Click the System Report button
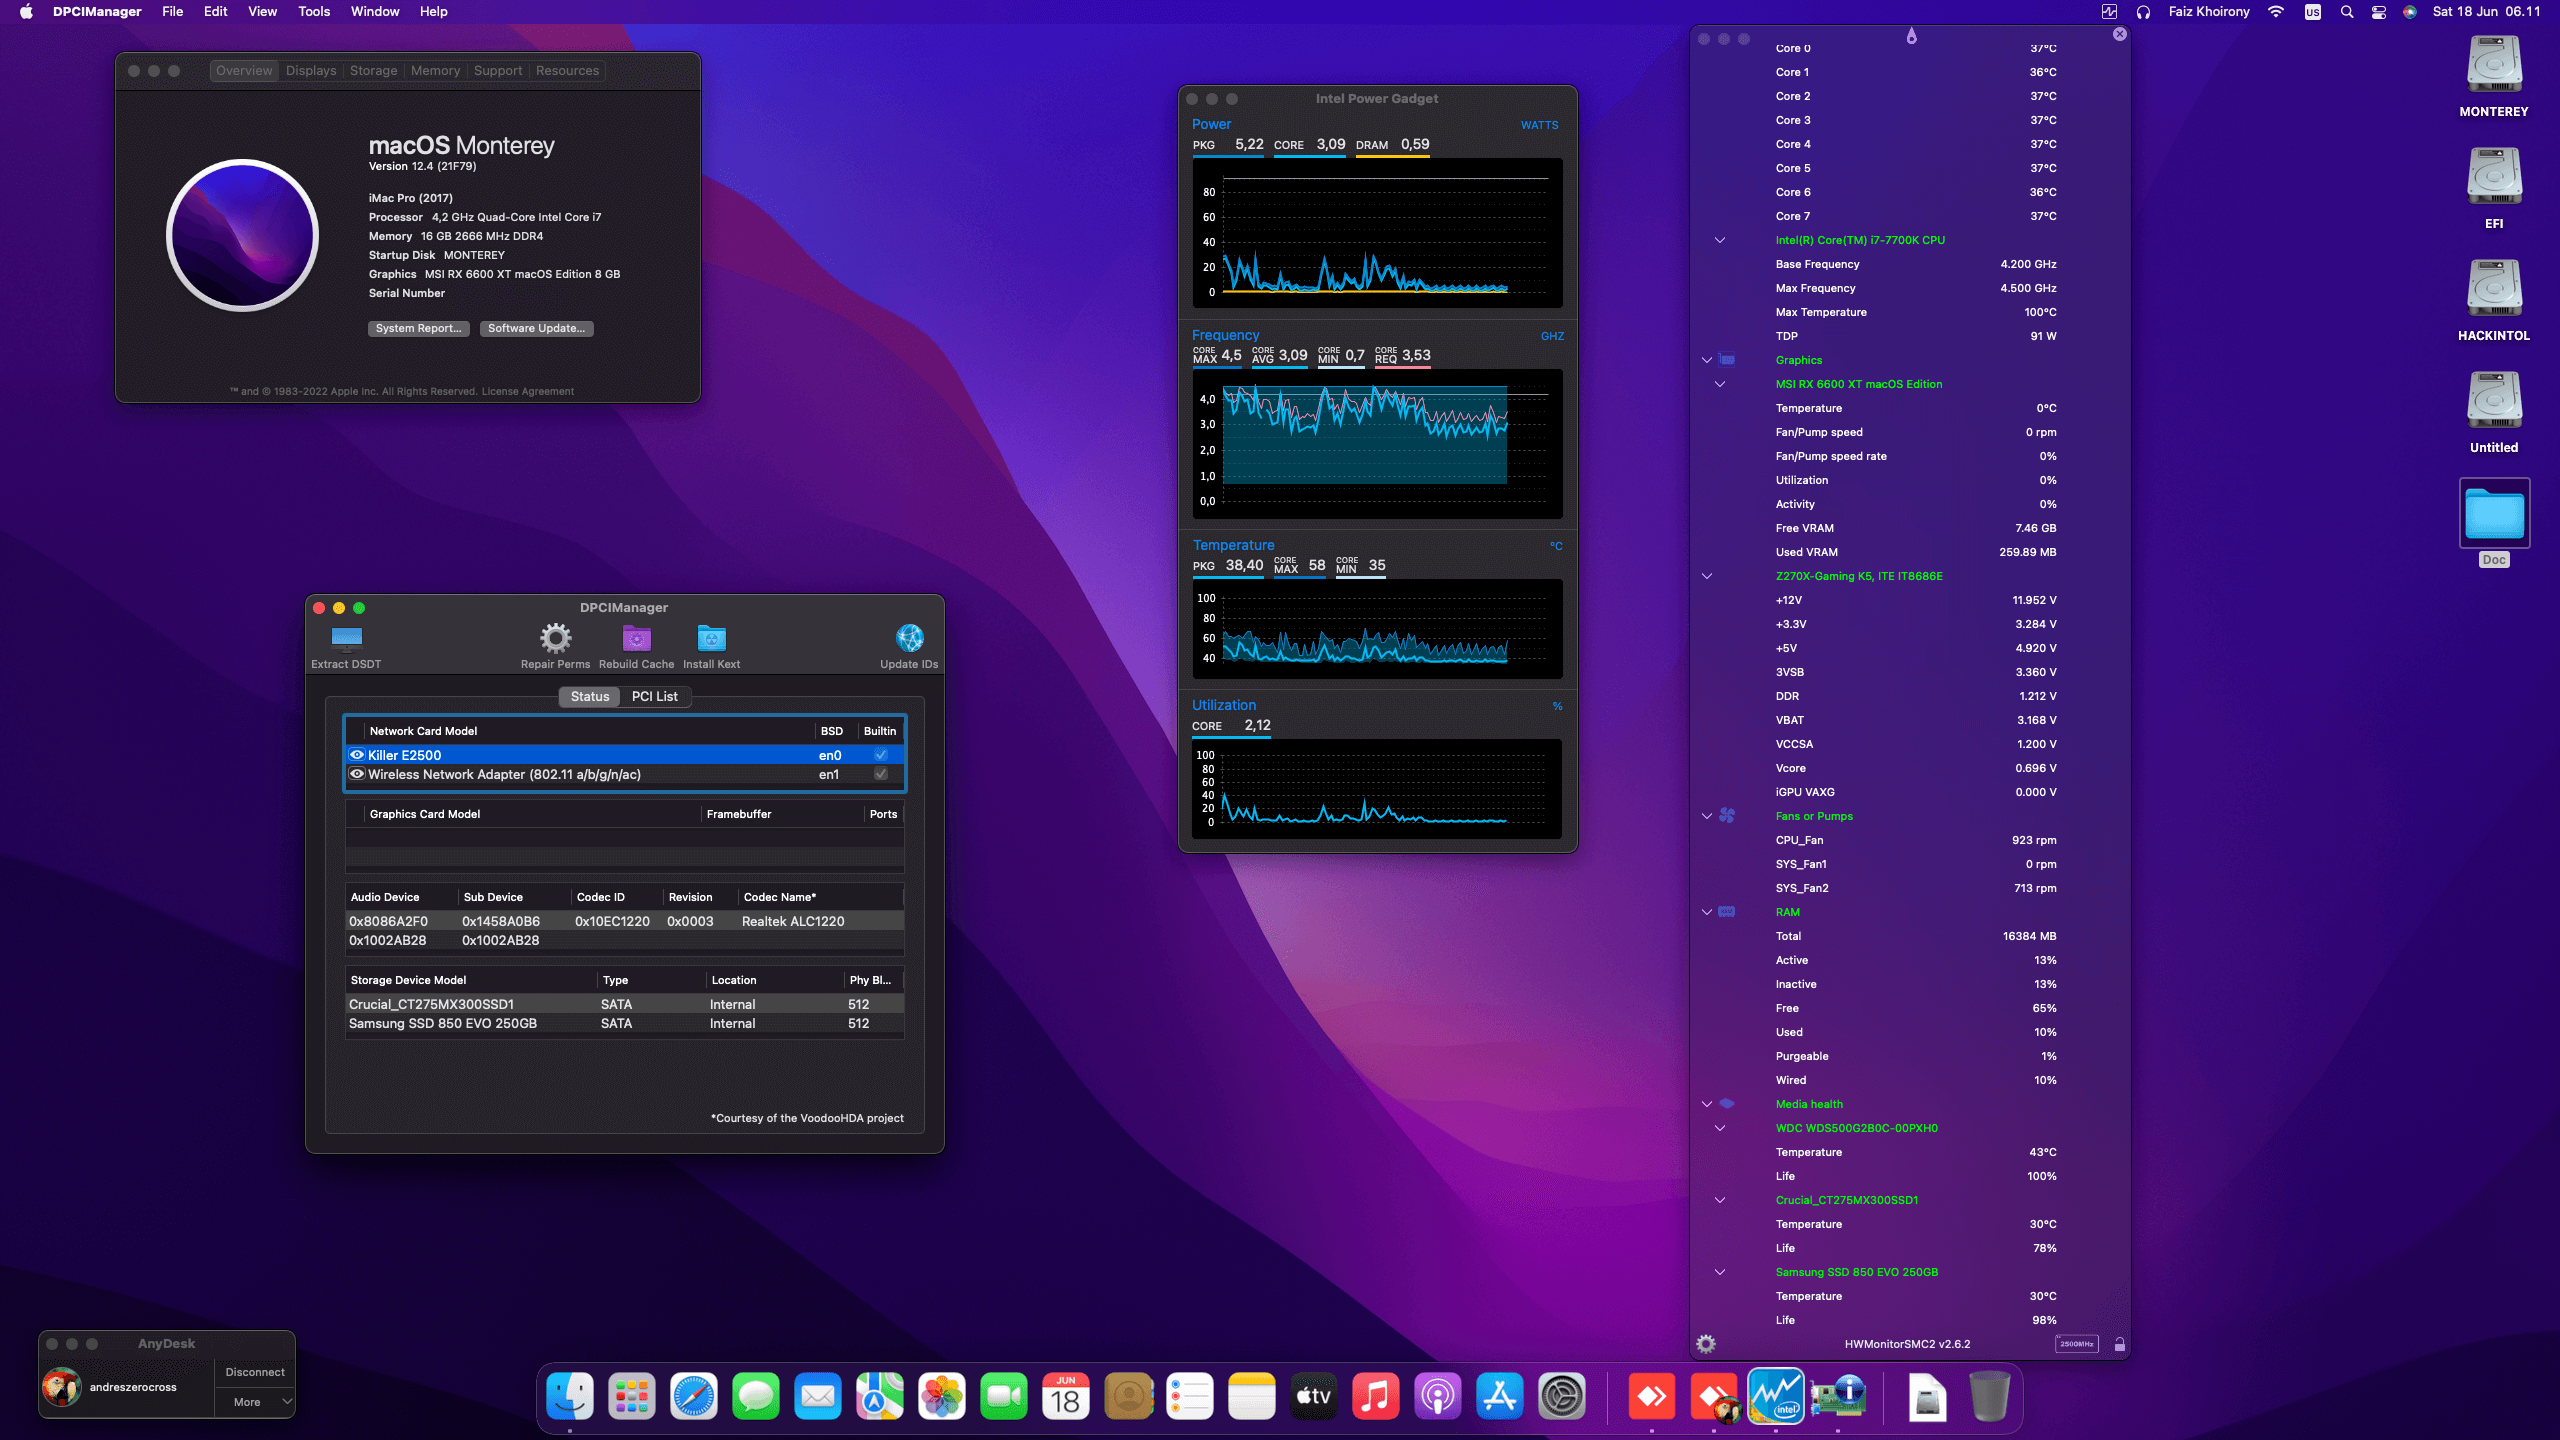 click(418, 328)
